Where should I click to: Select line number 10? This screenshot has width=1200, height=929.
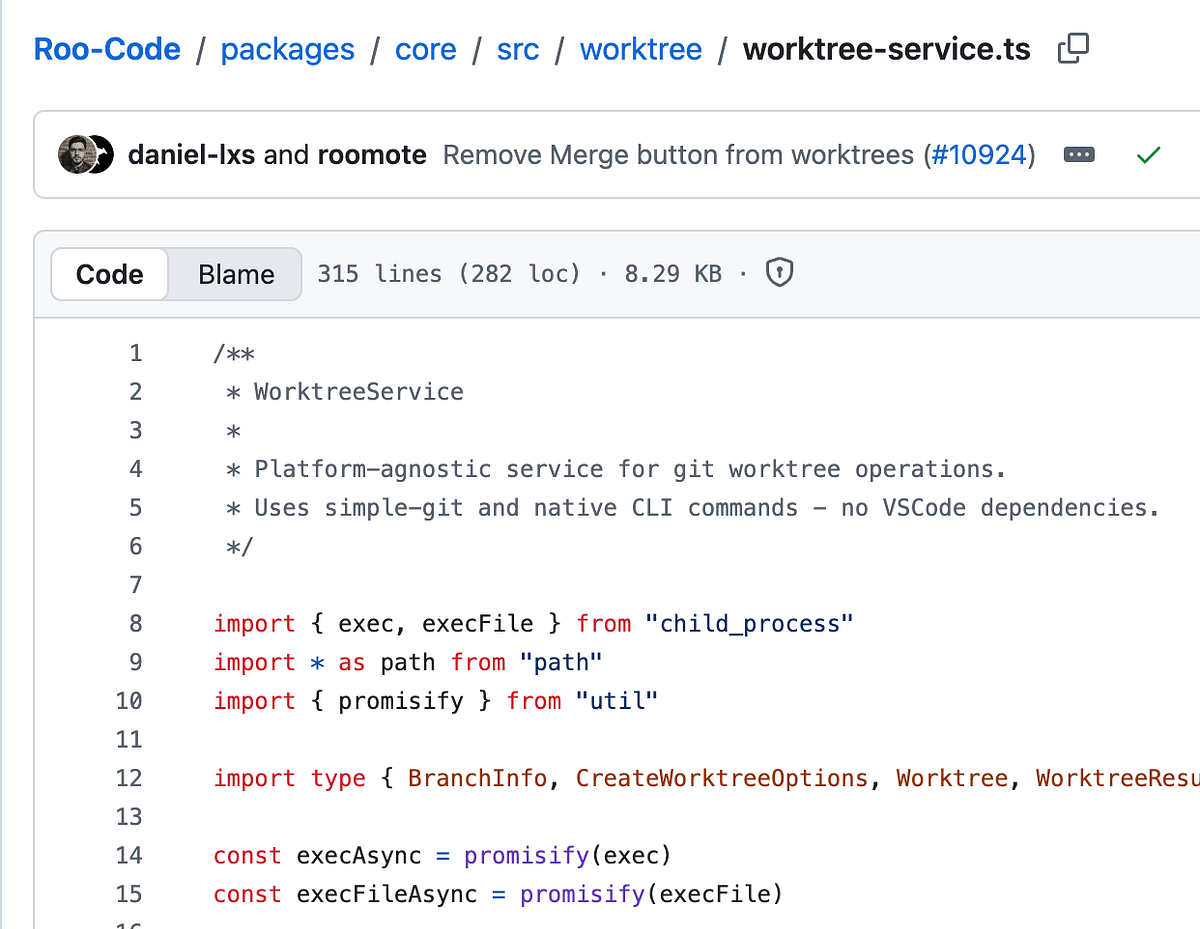click(129, 701)
